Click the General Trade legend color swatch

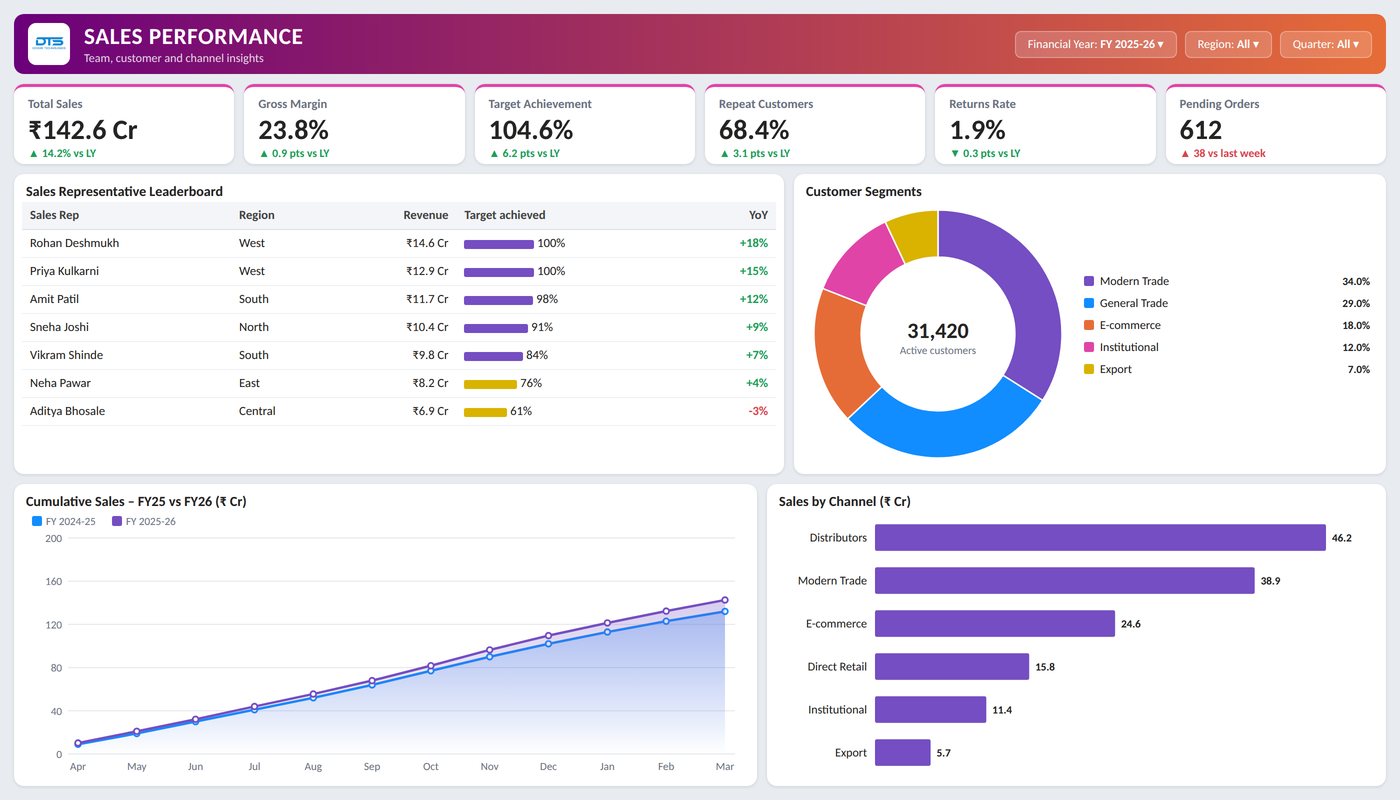coord(1089,303)
